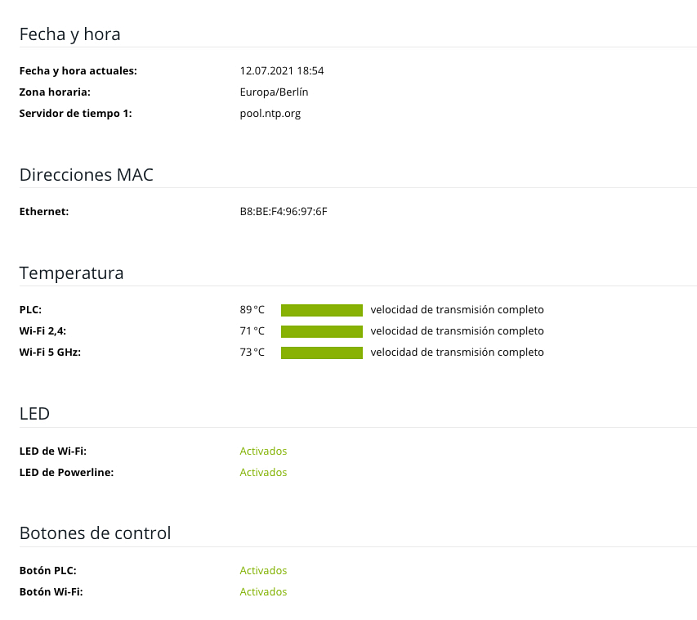Select the Ethernet MAC address value
The image size is (697, 620).
pos(284,212)
